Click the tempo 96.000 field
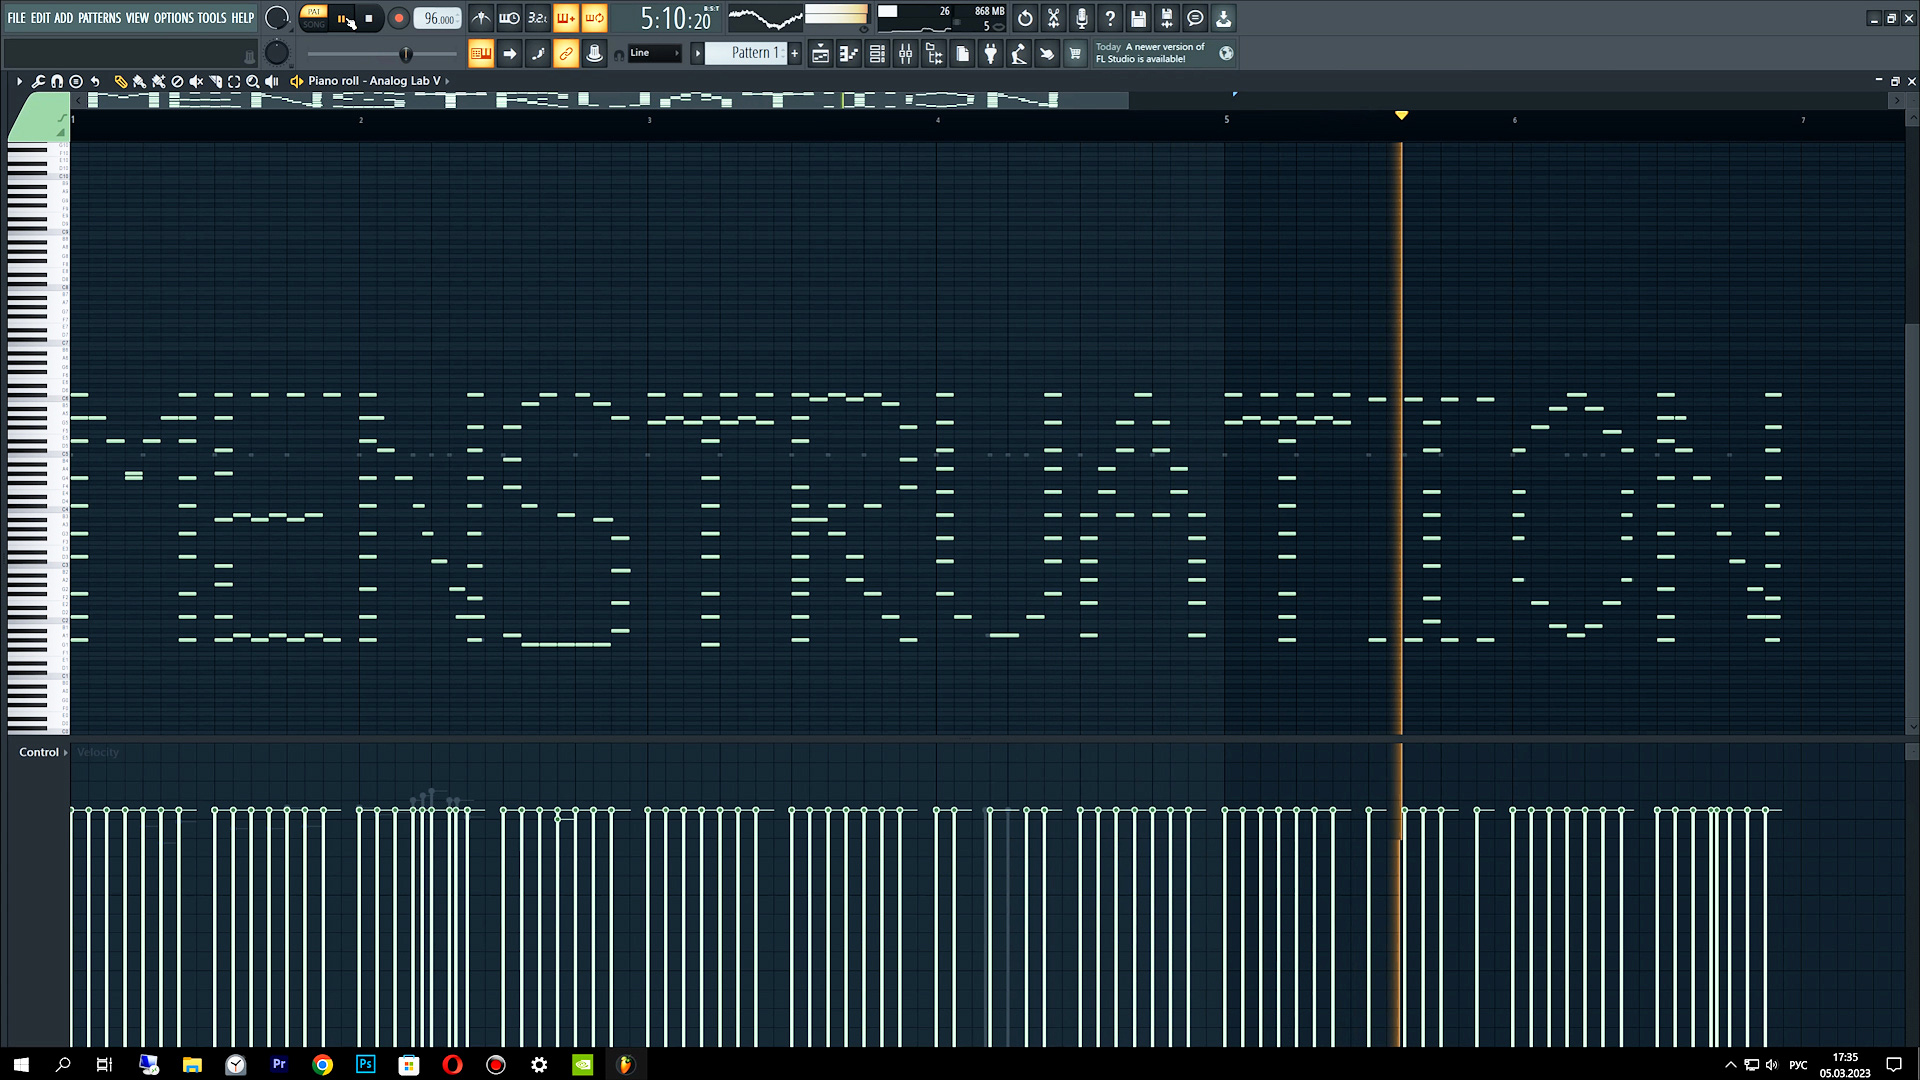The width and height of the screenshot is (1920, 1080). 438,18
